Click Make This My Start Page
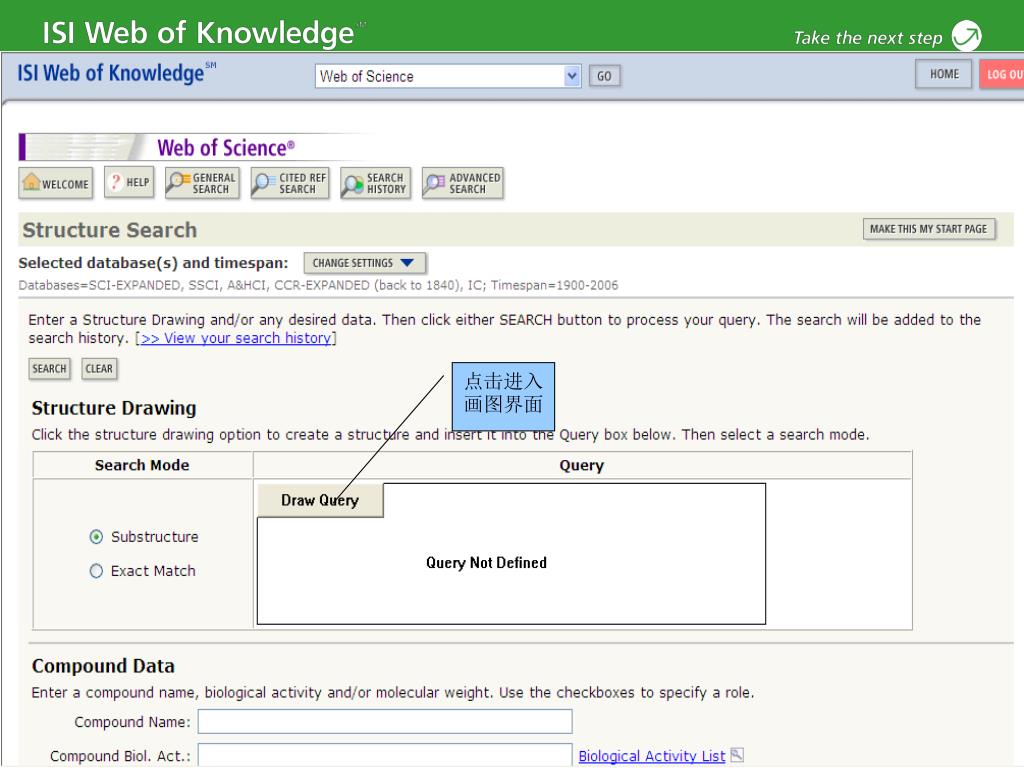This screenshot has width=1024, height=768. click(929, 229)
